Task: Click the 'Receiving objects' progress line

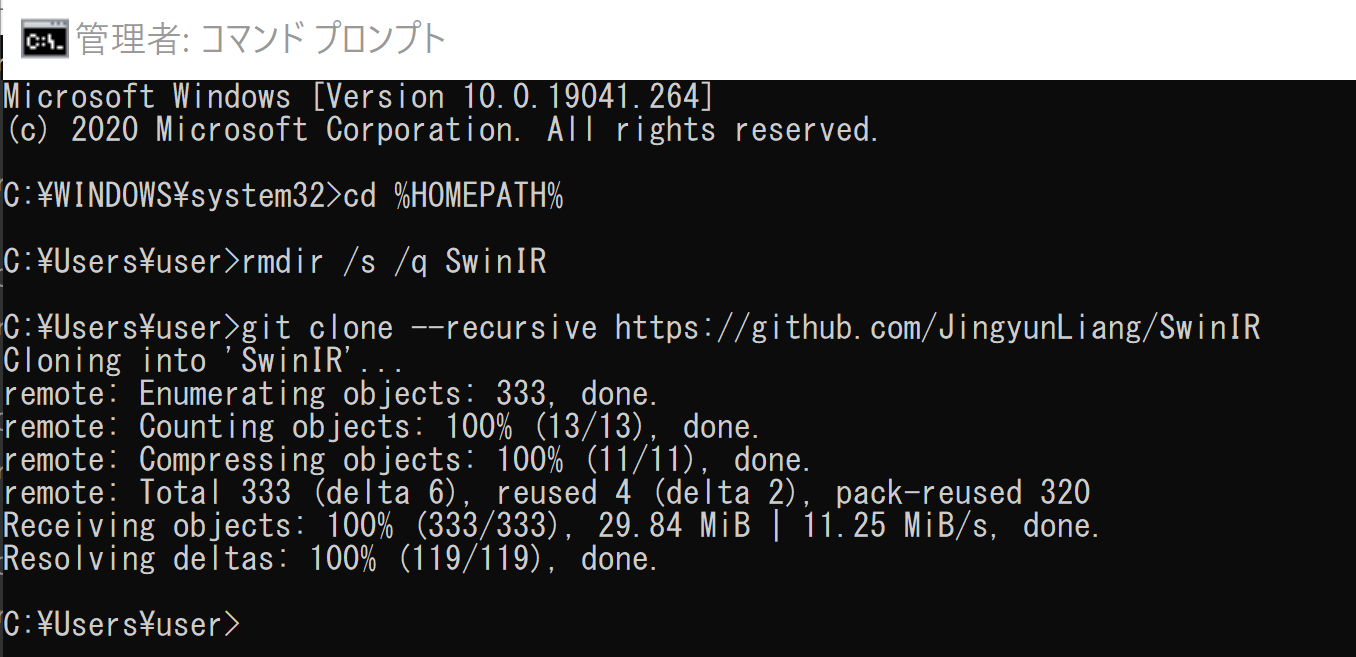Action: coord(552,525)
